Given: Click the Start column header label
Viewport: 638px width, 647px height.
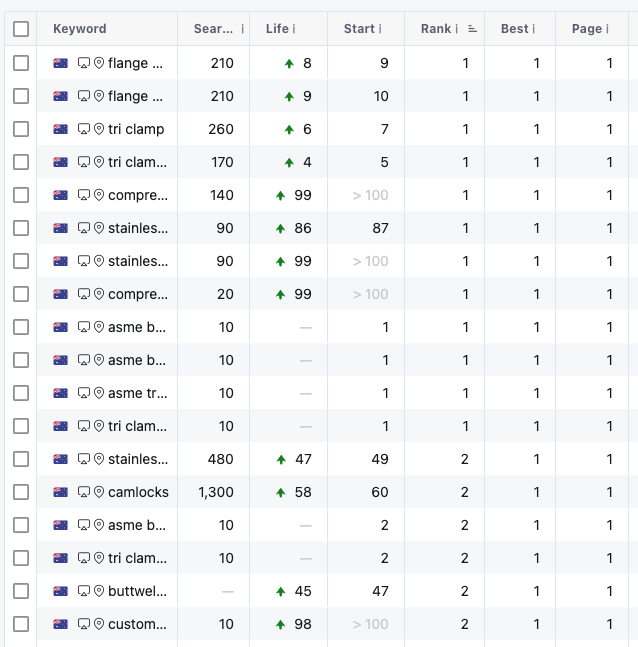Looking at the screenshot, I should (x=358, y=29).
